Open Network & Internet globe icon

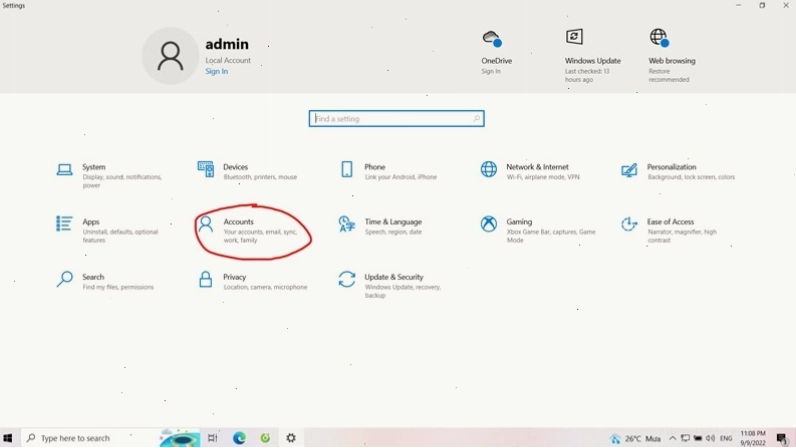coord(489,169)
